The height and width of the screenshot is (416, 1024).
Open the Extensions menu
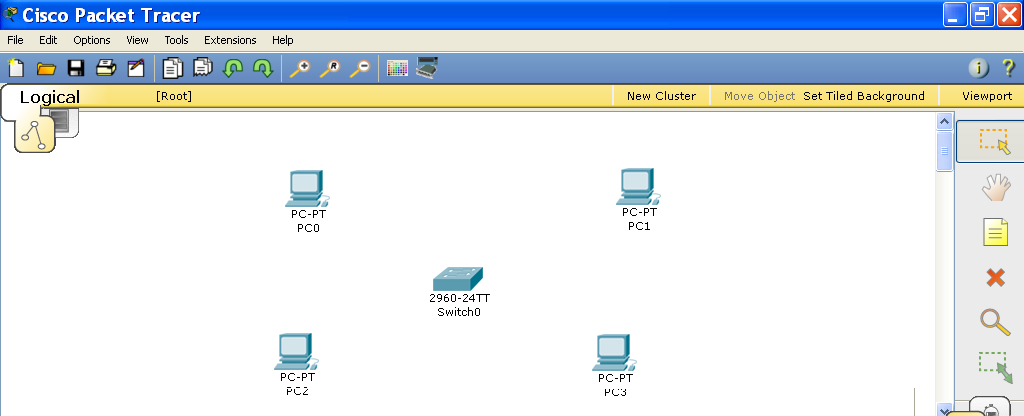(231, 40)
